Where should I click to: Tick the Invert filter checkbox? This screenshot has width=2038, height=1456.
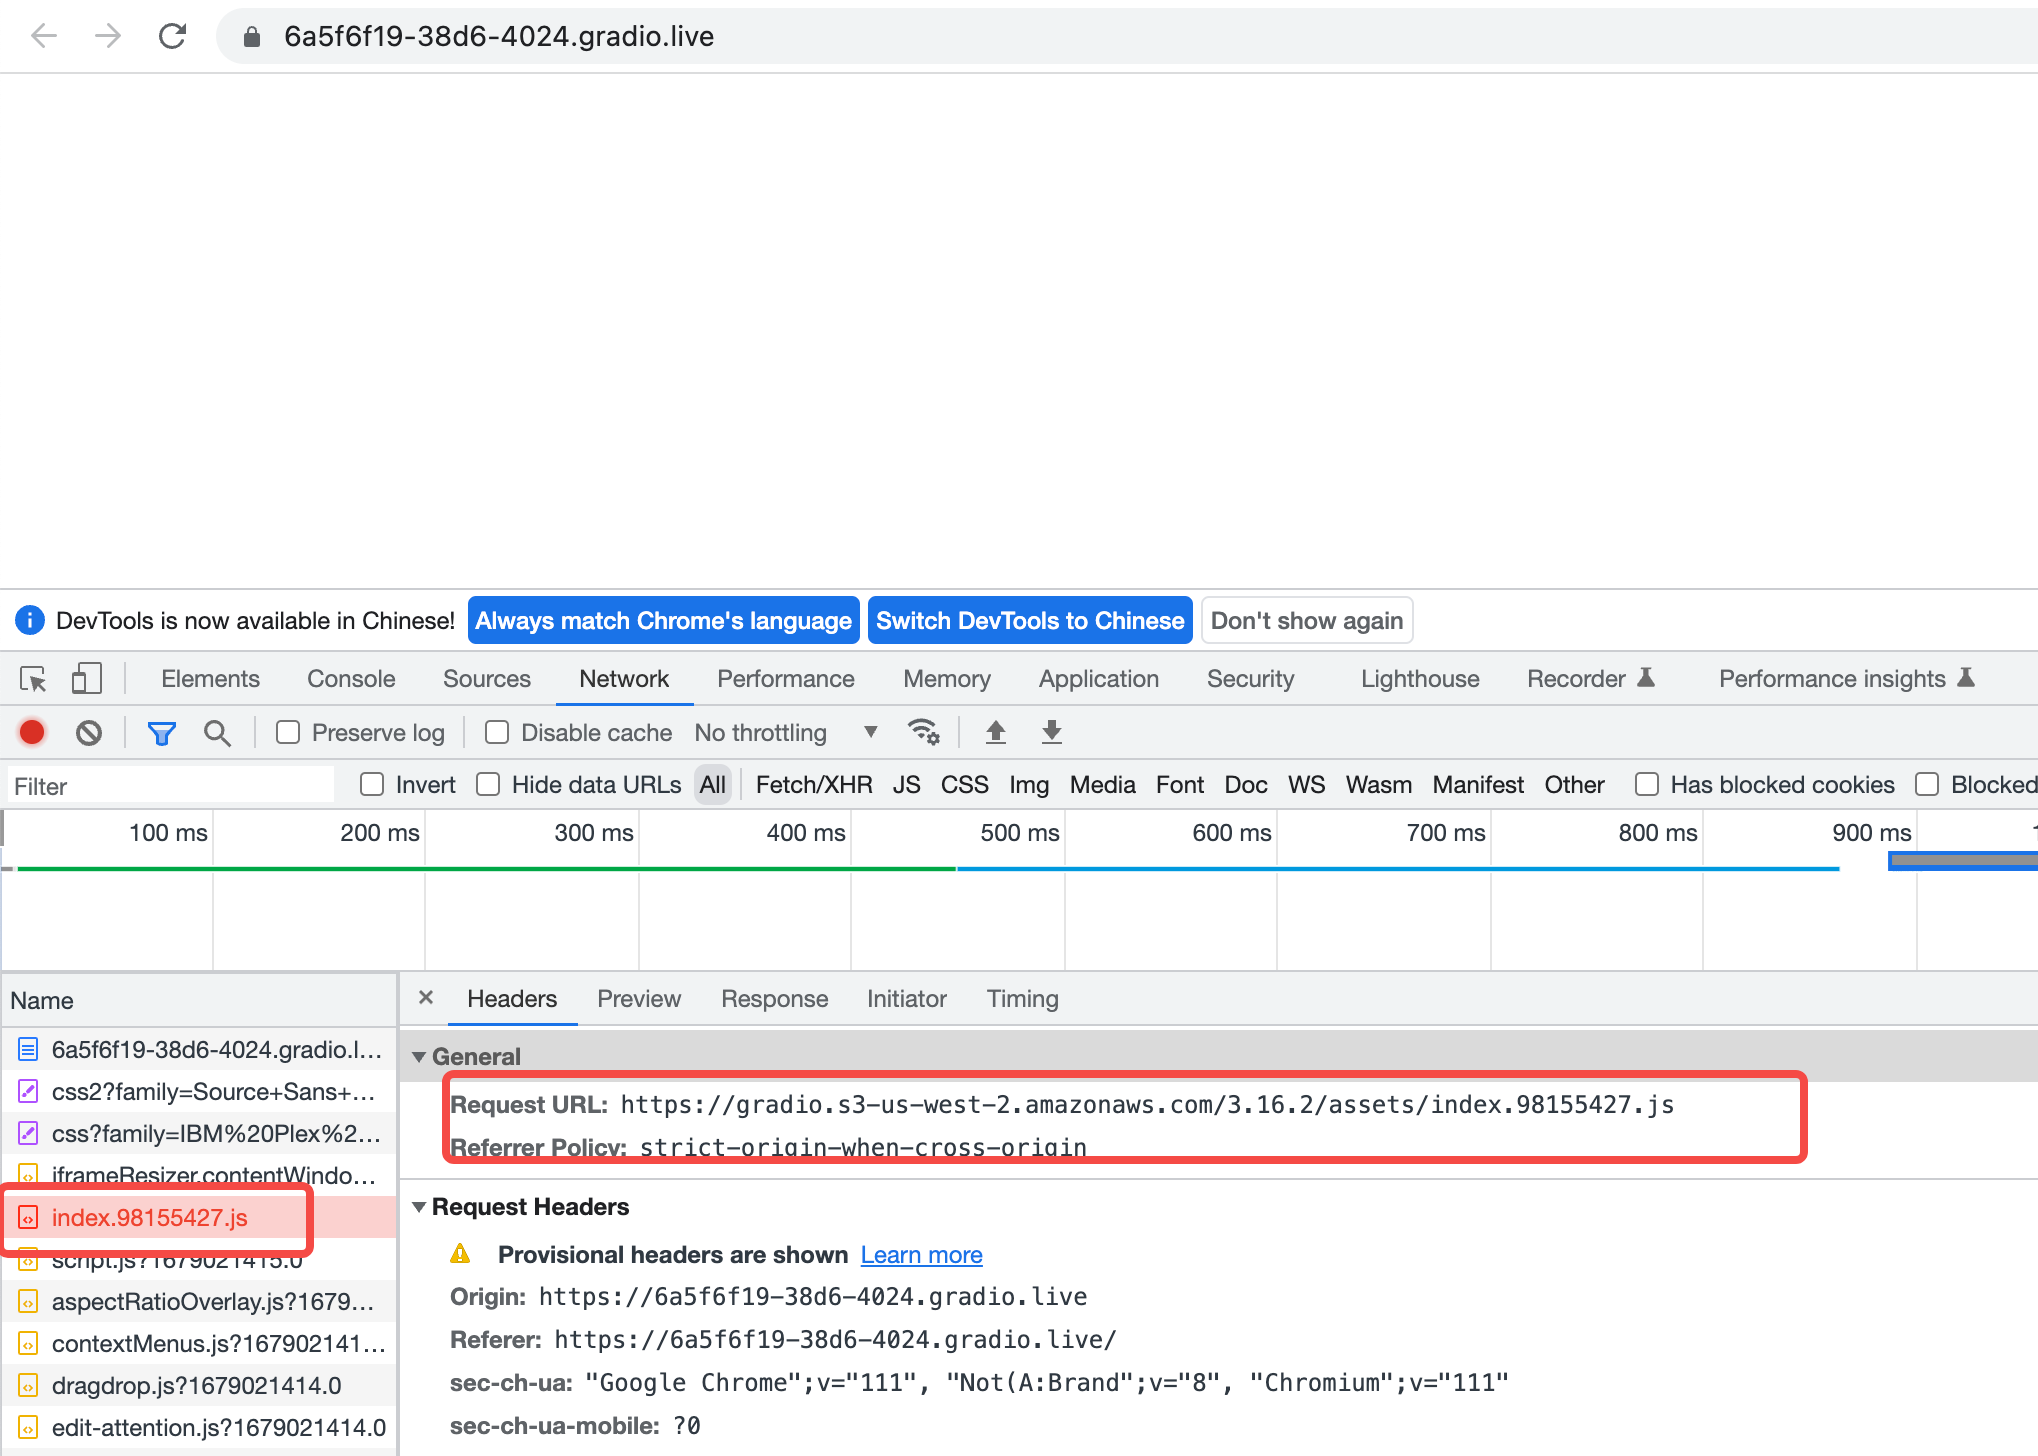coord(372,785)
